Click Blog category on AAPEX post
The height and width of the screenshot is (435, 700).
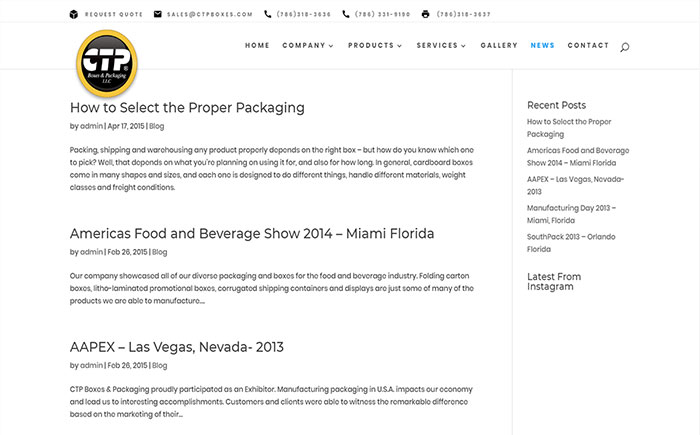[159, 366]
